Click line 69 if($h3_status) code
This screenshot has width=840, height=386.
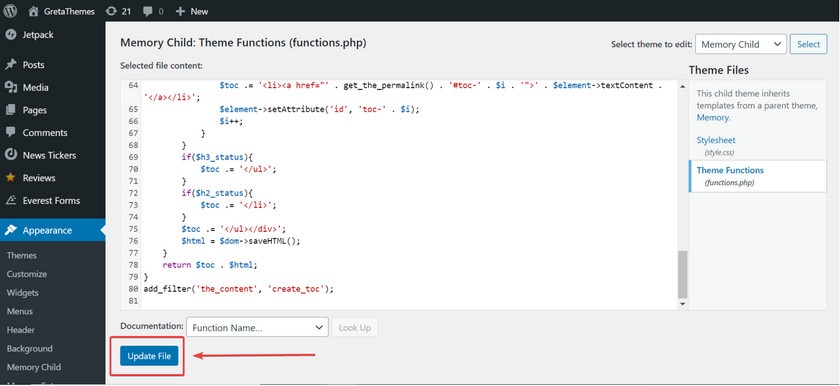pyautogui.click(x=217, y=157)
